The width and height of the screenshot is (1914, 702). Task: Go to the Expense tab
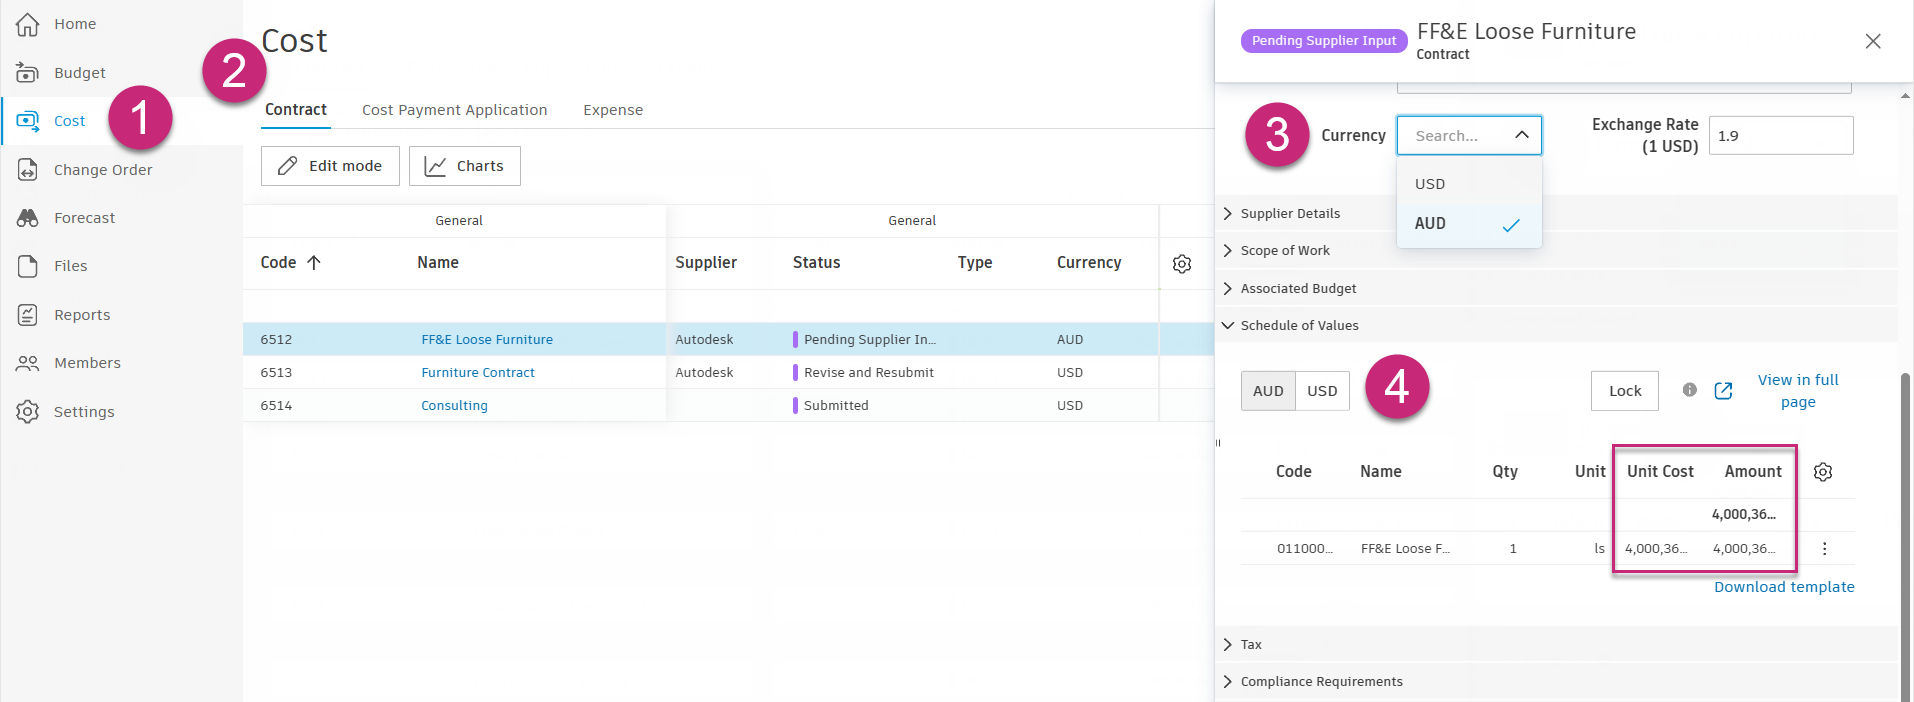pos(613,110)
